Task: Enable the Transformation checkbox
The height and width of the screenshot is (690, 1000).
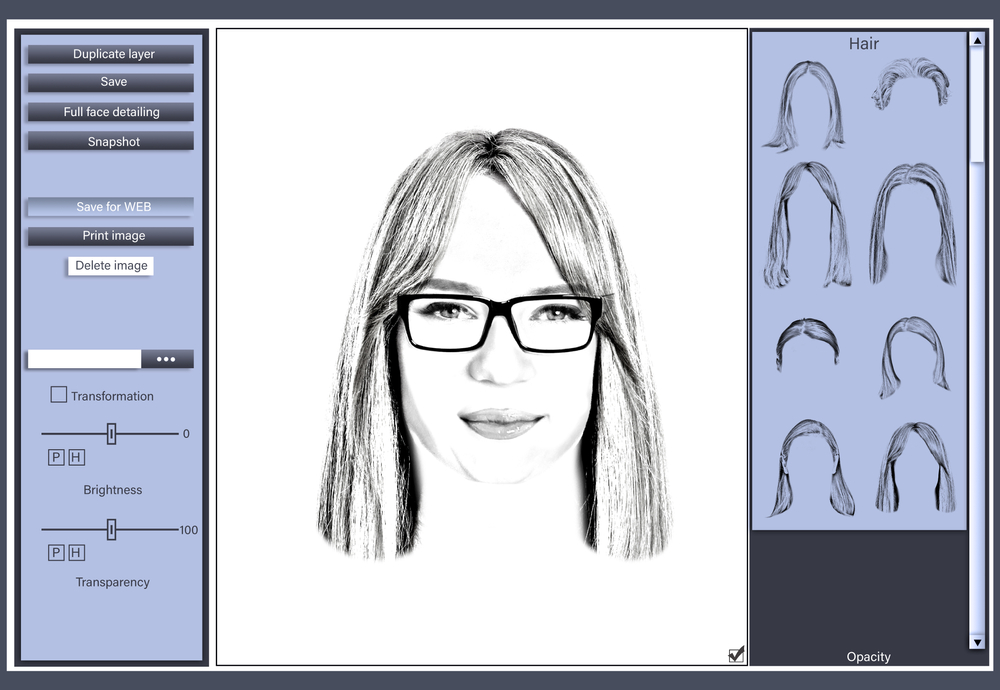Action: pos(59,395)
